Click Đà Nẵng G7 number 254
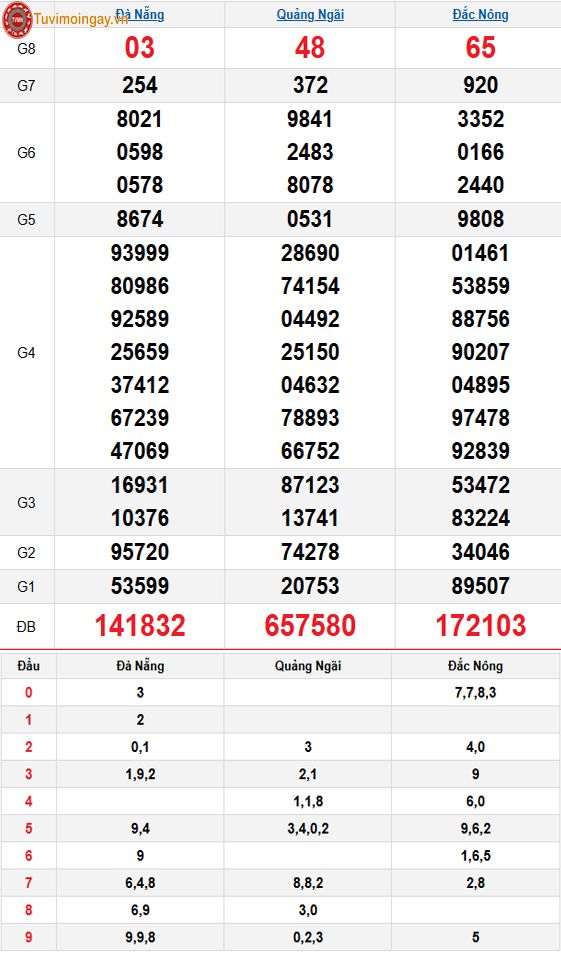 pyautogui.click(x=140, y=85)
